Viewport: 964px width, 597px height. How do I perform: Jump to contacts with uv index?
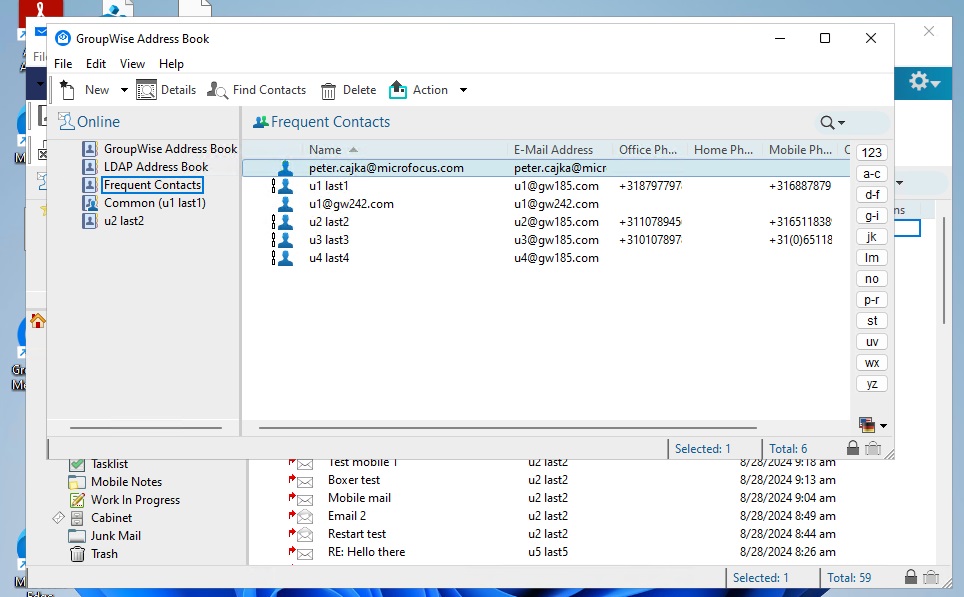(872, 342)
